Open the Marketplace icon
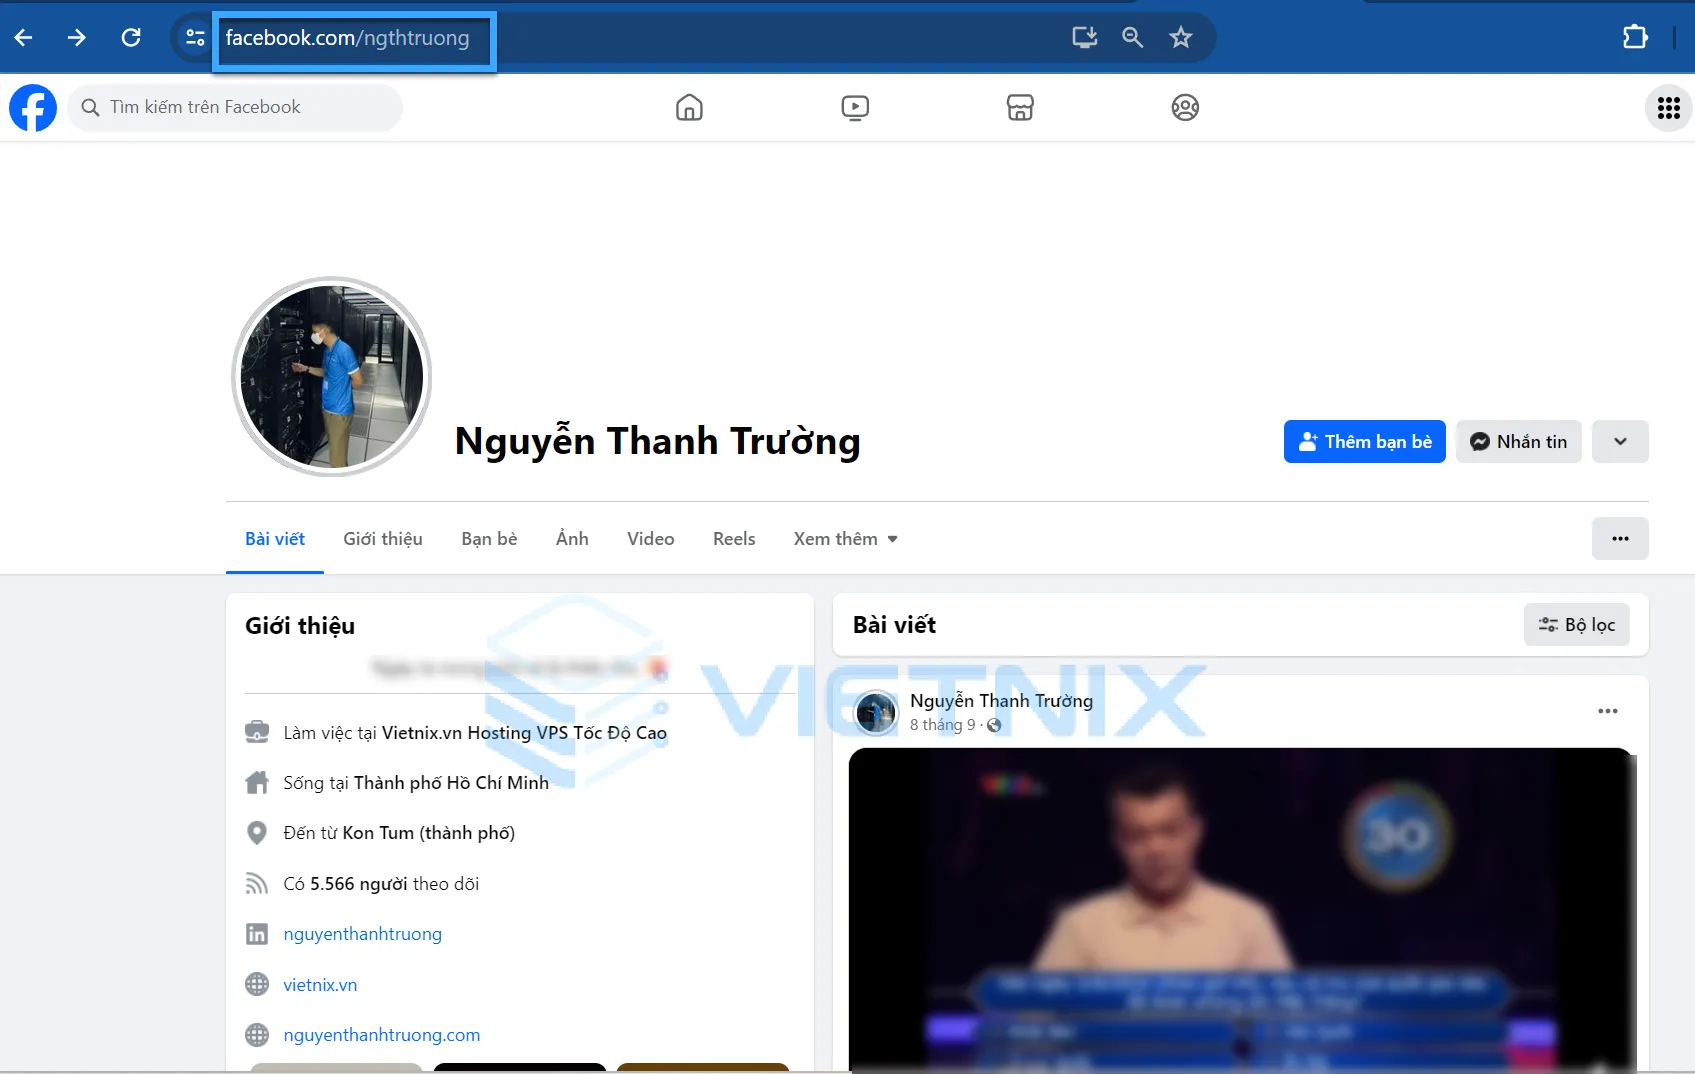The width and height of the screenshot is (1695, 1074). (1020, 107)
